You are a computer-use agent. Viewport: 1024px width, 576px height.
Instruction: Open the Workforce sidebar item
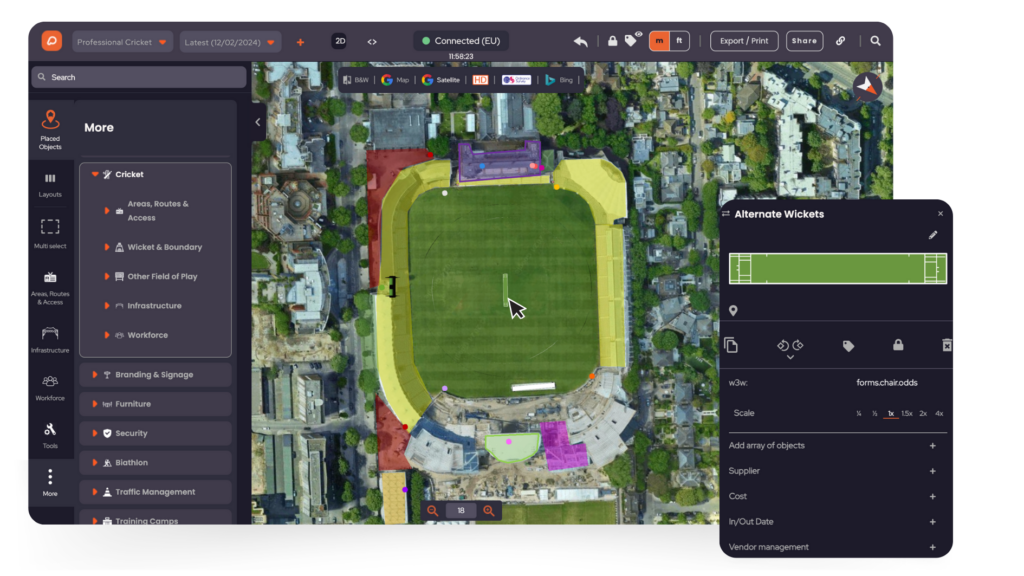point(50,387)
